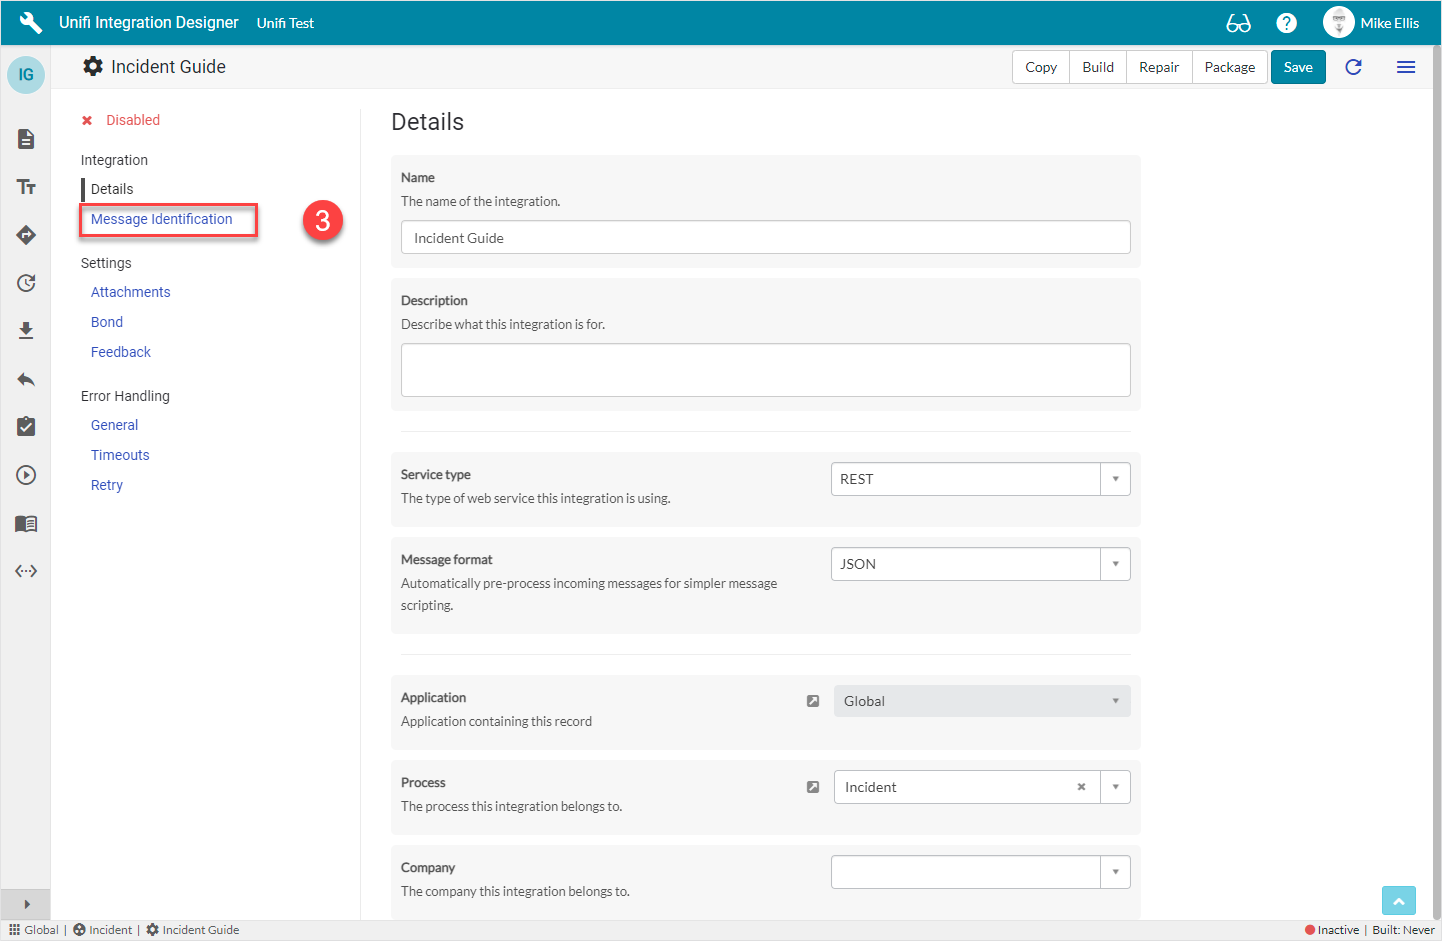Click the play circle icon in sidebar
The height and width of the screenshot is (941, 1442).
click(26, 475)
